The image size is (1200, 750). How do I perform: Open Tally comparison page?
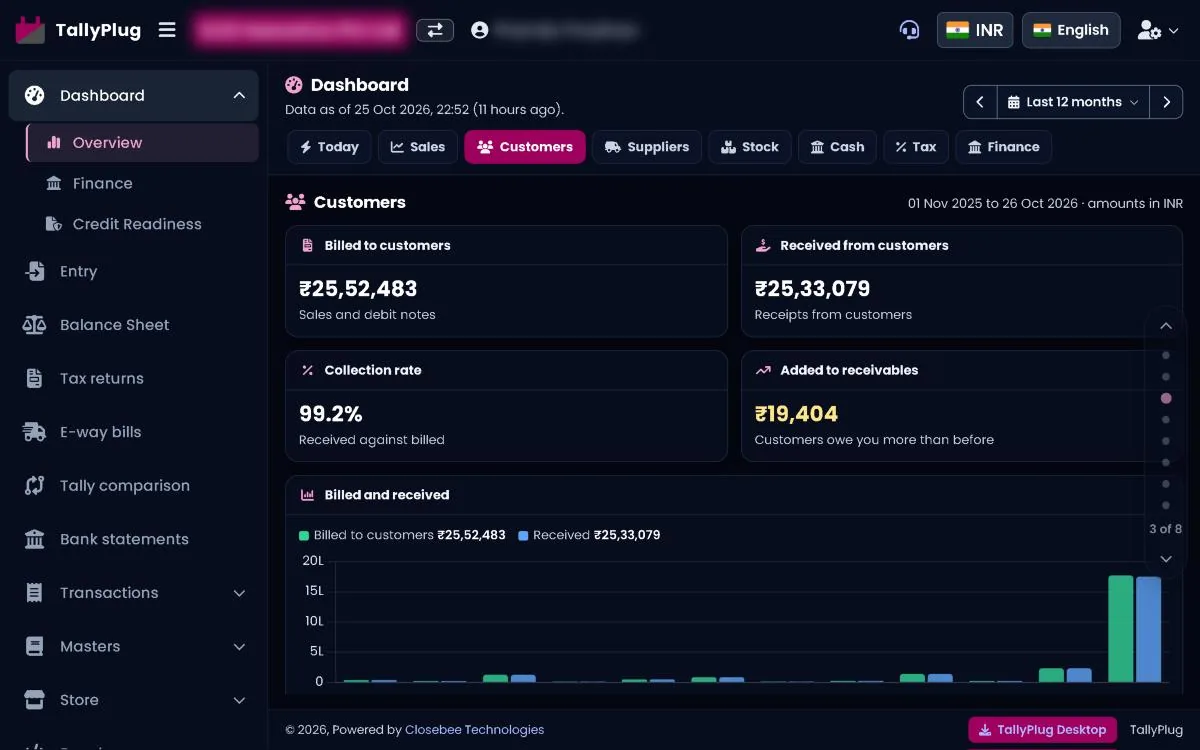(x=133, y=486)
